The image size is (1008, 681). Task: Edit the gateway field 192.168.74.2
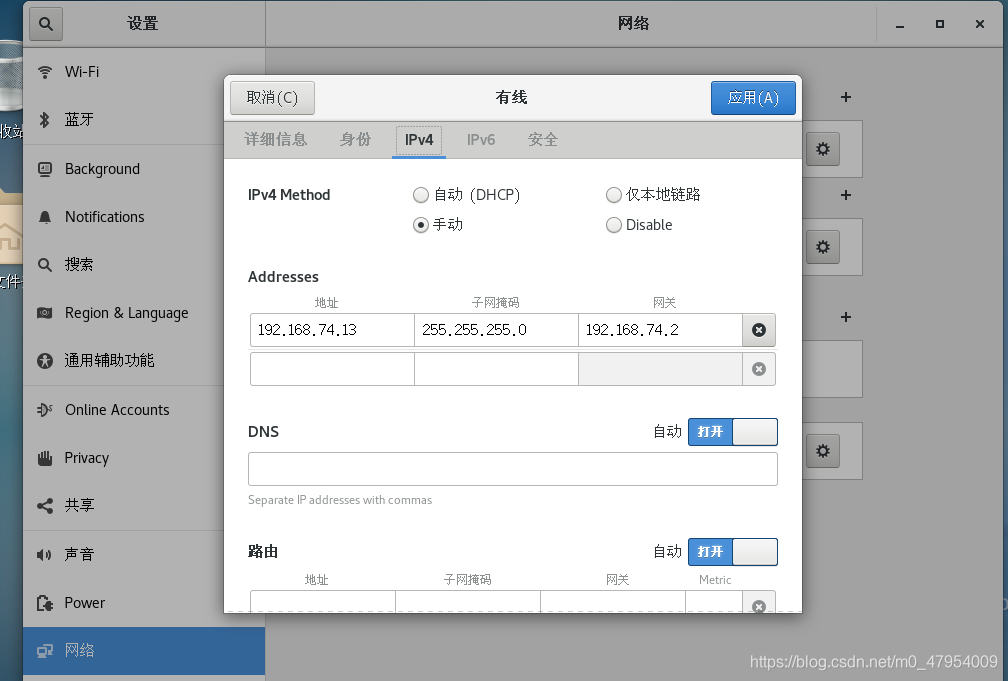point(661,330)
